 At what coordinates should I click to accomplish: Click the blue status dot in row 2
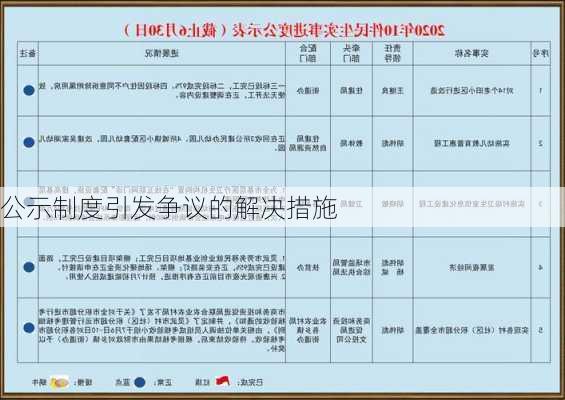point(29,142)
